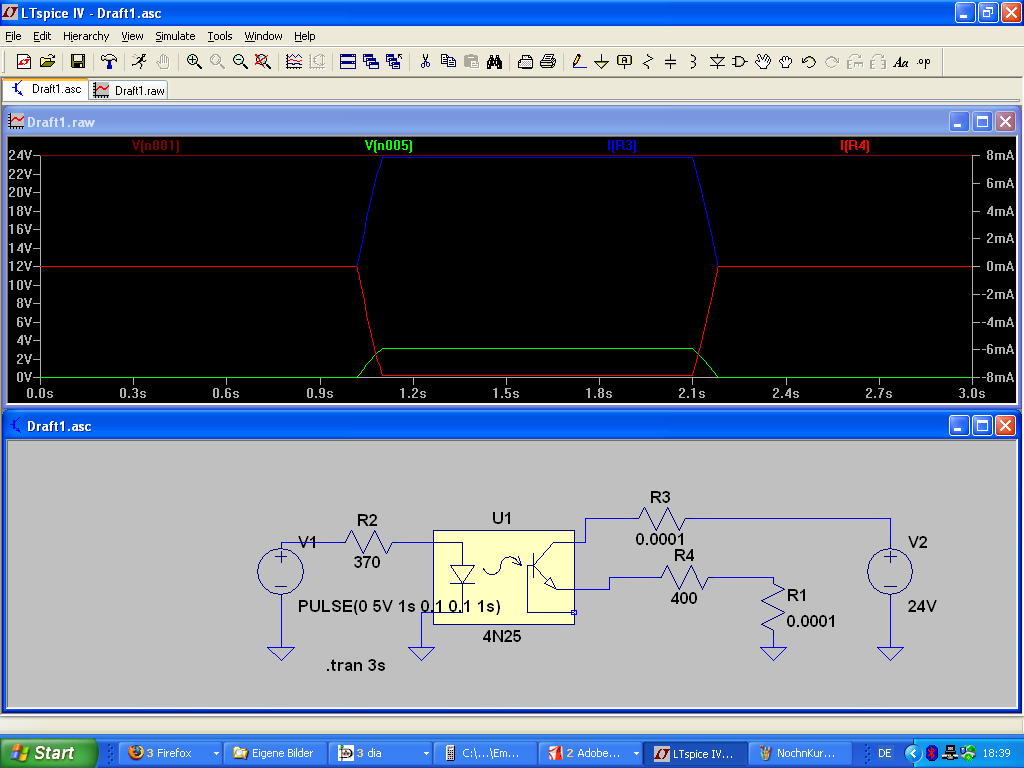Click the 4N25 optocoupler U1 symbol
This screenshot has height=768, width=1024.
pyautogui.click(x=504, y=577)
